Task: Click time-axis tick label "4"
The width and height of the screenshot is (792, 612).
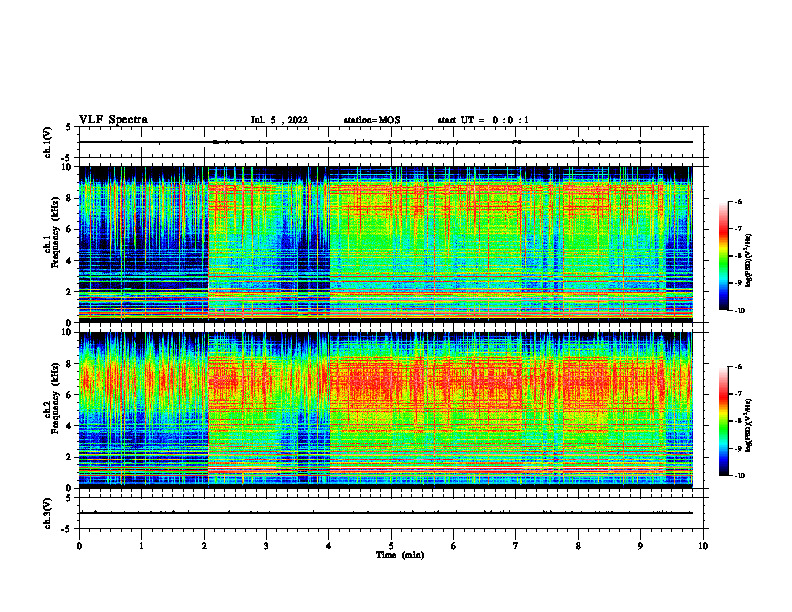Action: pos(329,546)
